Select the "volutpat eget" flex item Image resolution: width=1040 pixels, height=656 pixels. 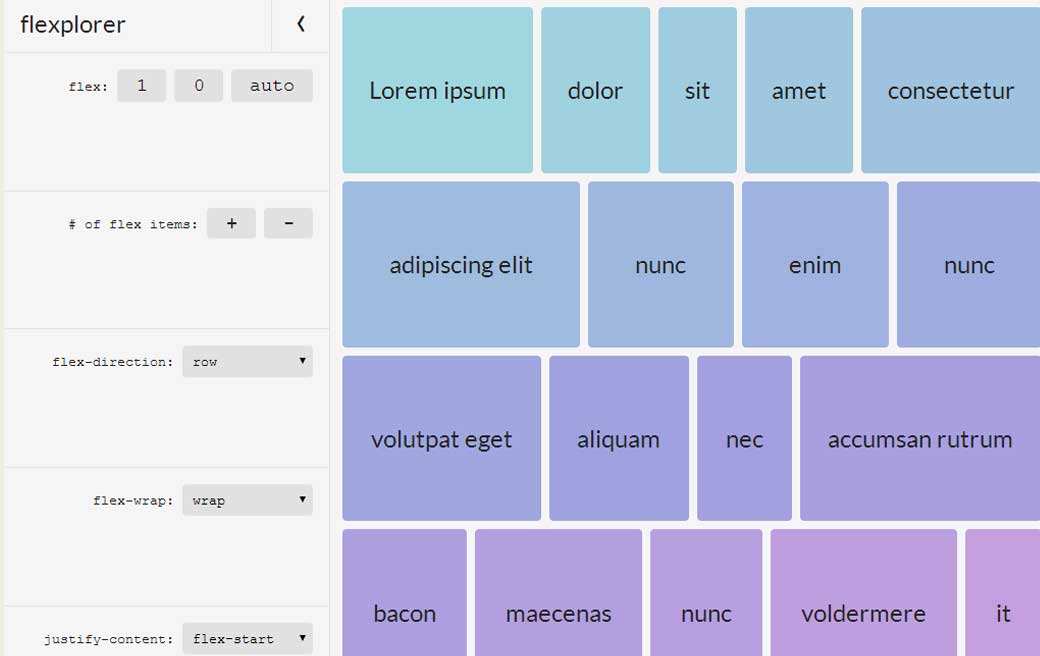(x=441, y=439)
